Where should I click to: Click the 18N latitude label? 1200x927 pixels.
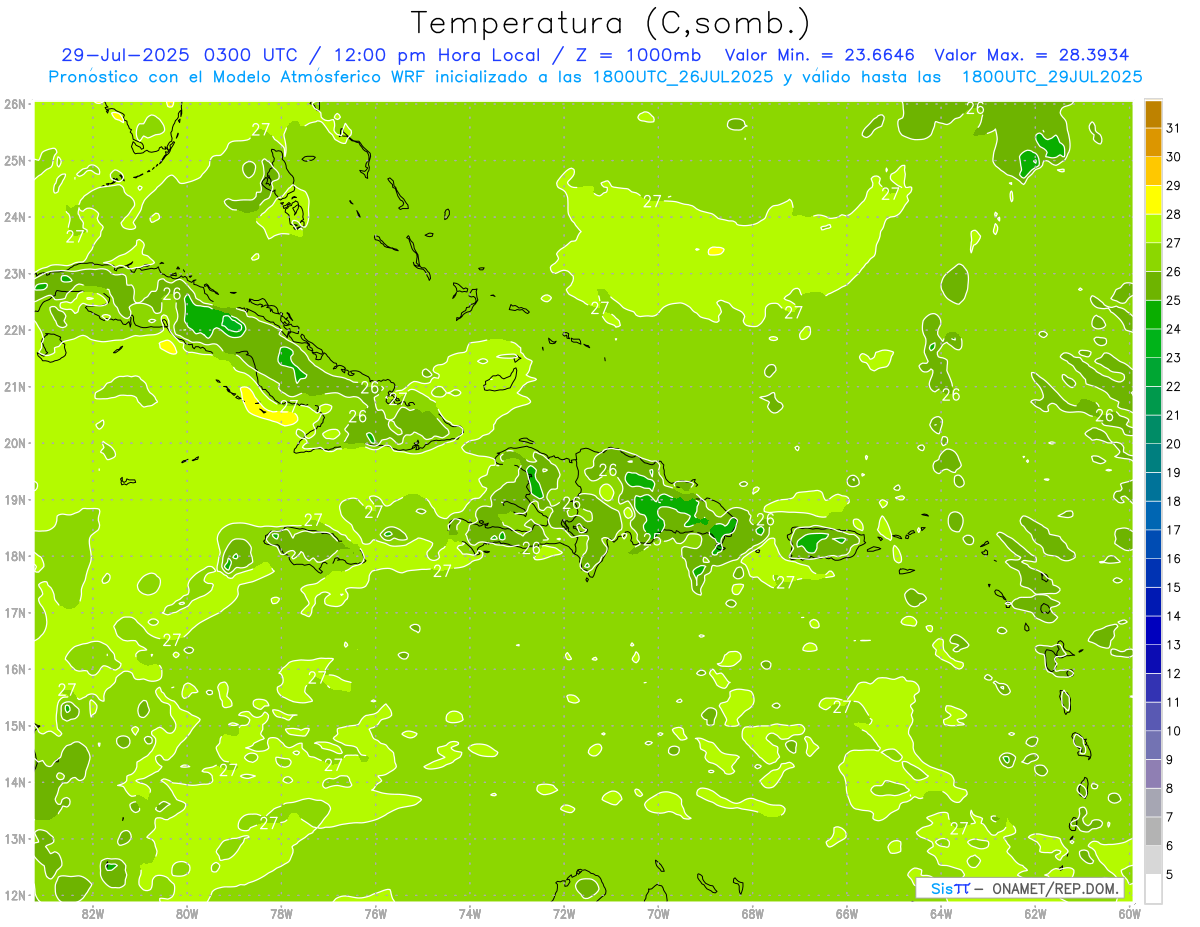pyautogui.click(x=14, y=556)
